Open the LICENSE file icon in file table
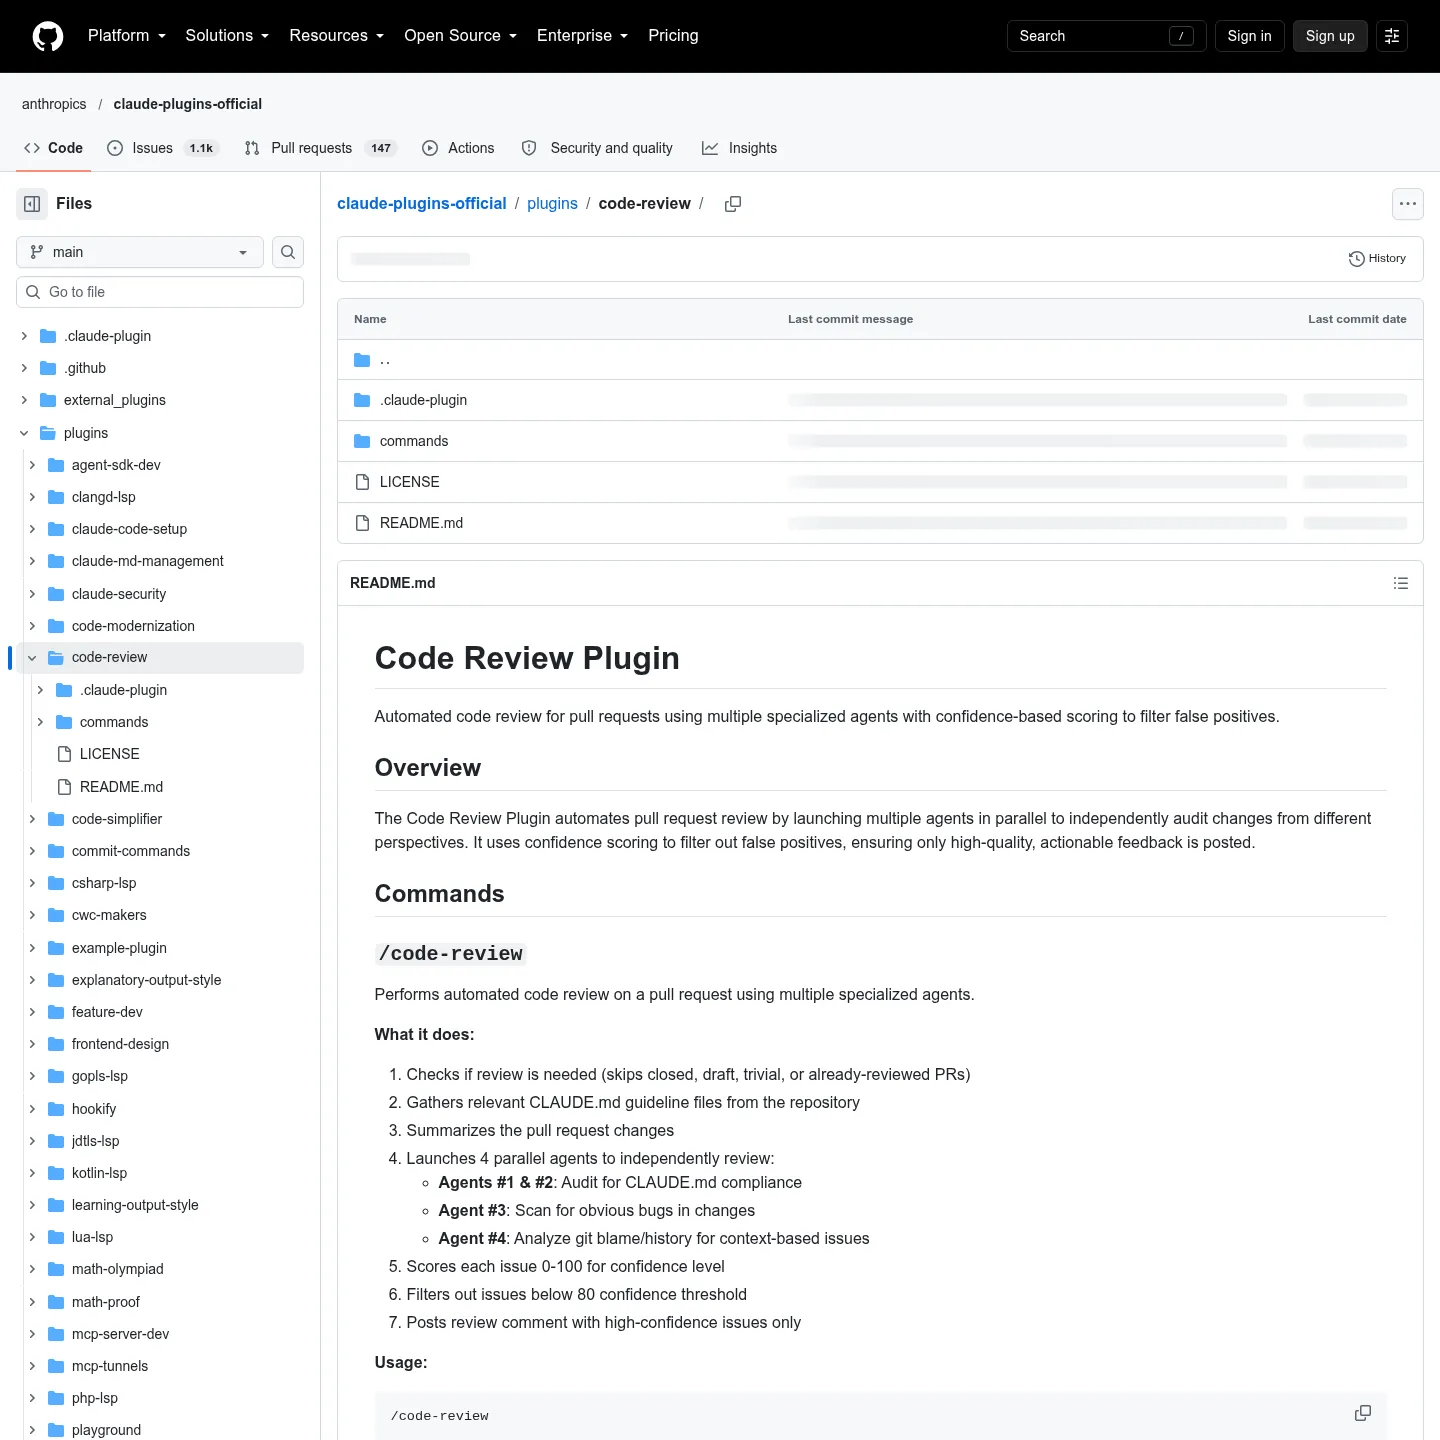 click(x=362, y=482)
